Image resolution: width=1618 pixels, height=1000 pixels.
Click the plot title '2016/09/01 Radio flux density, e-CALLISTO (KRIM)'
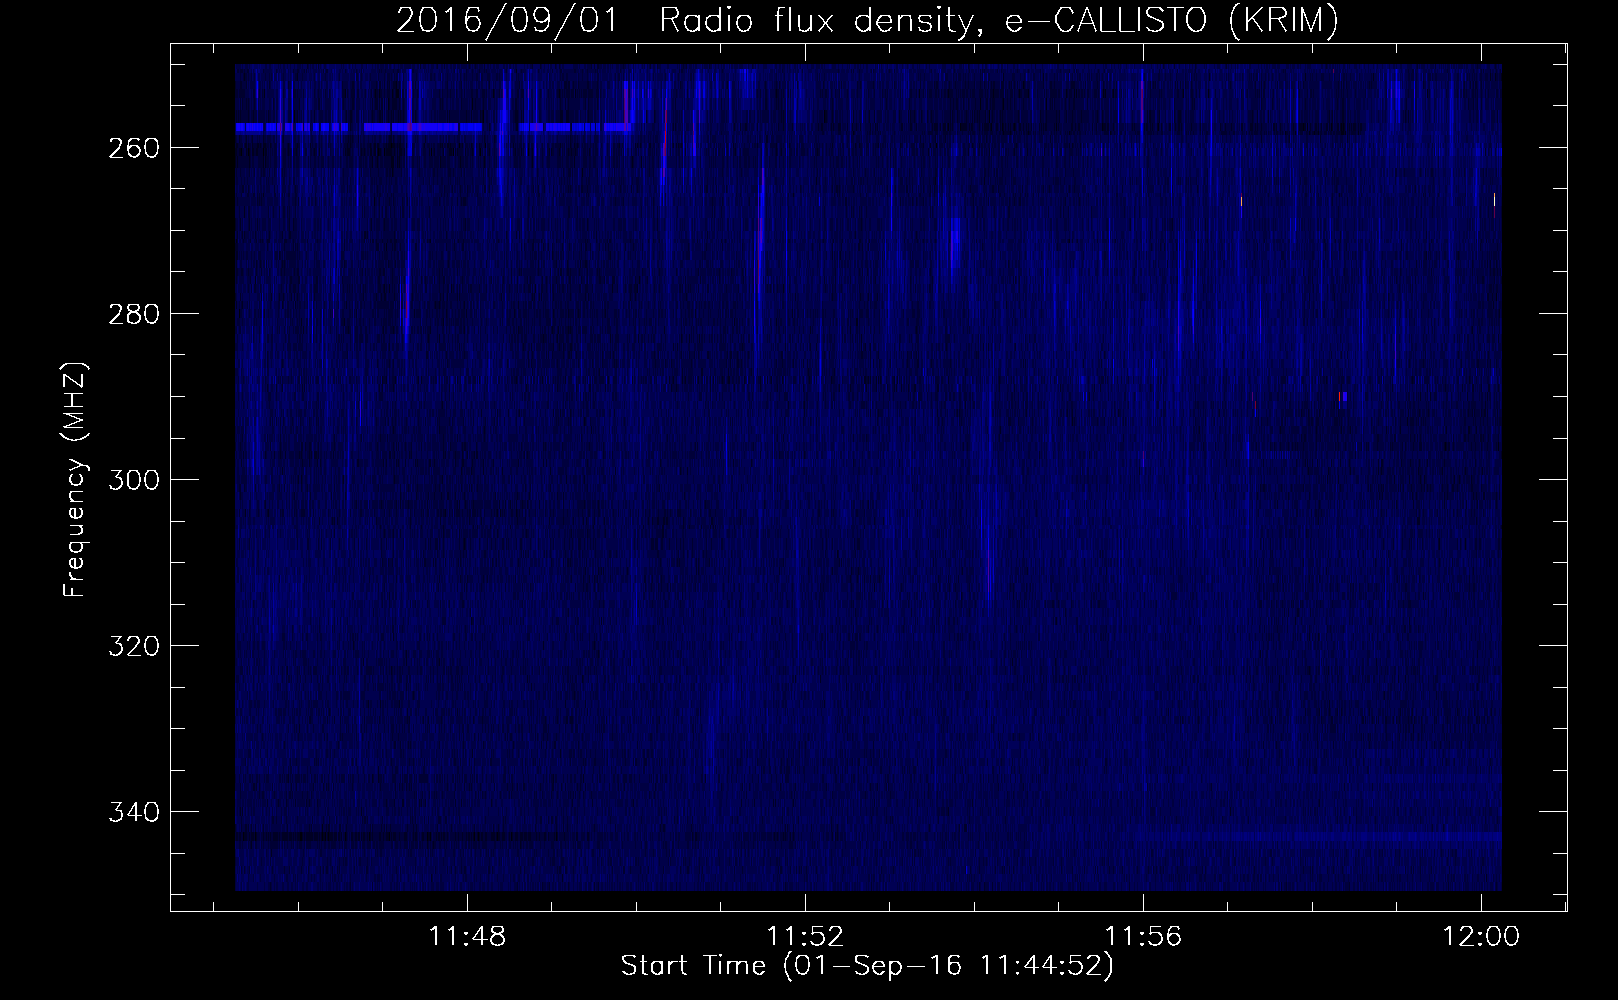867,20
